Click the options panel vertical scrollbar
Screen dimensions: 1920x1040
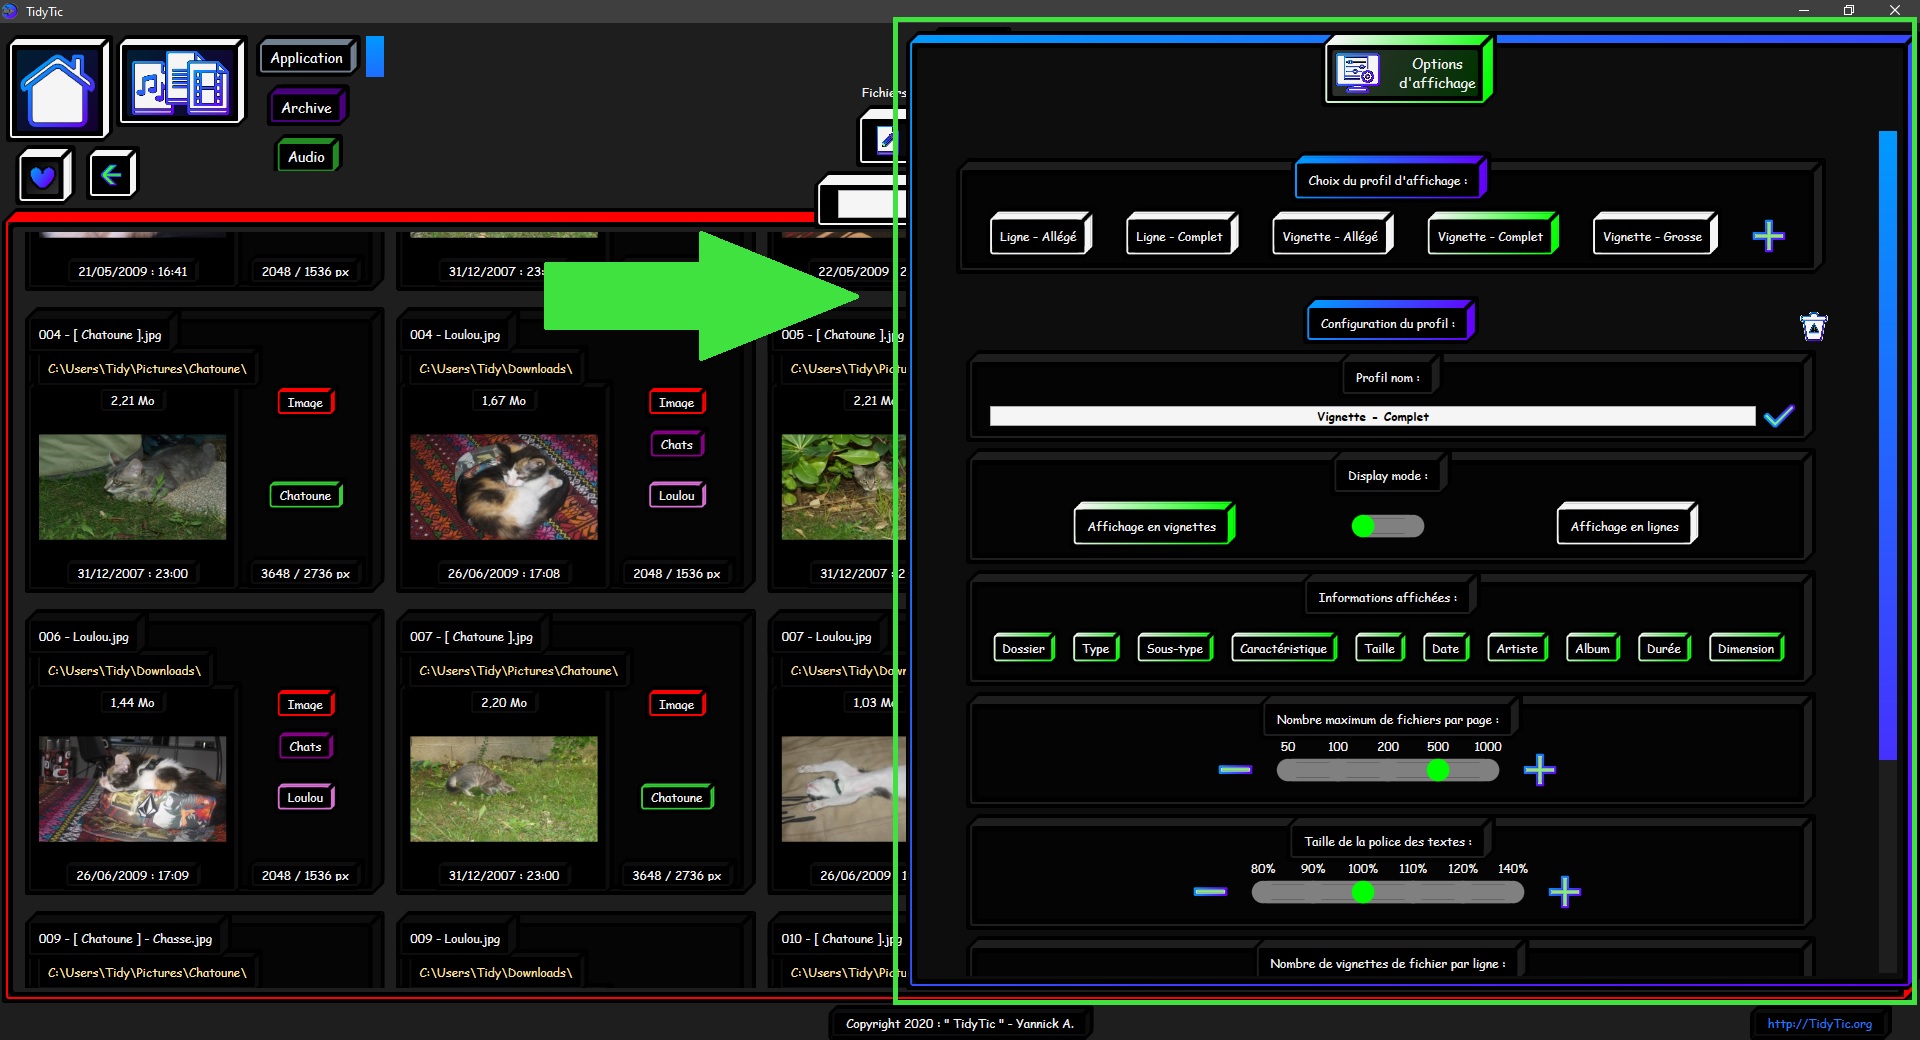[1888, 445]
